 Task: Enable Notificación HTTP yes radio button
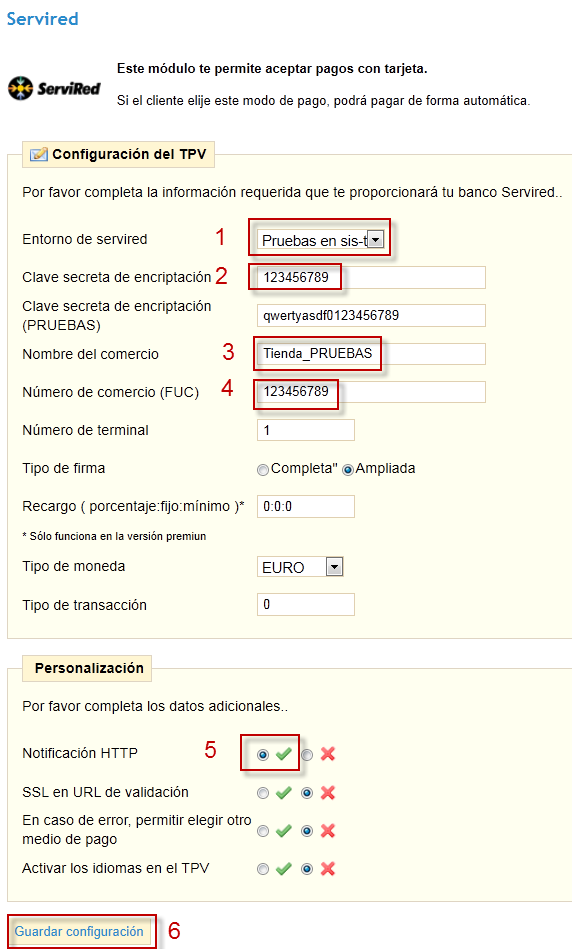[263, 755]
